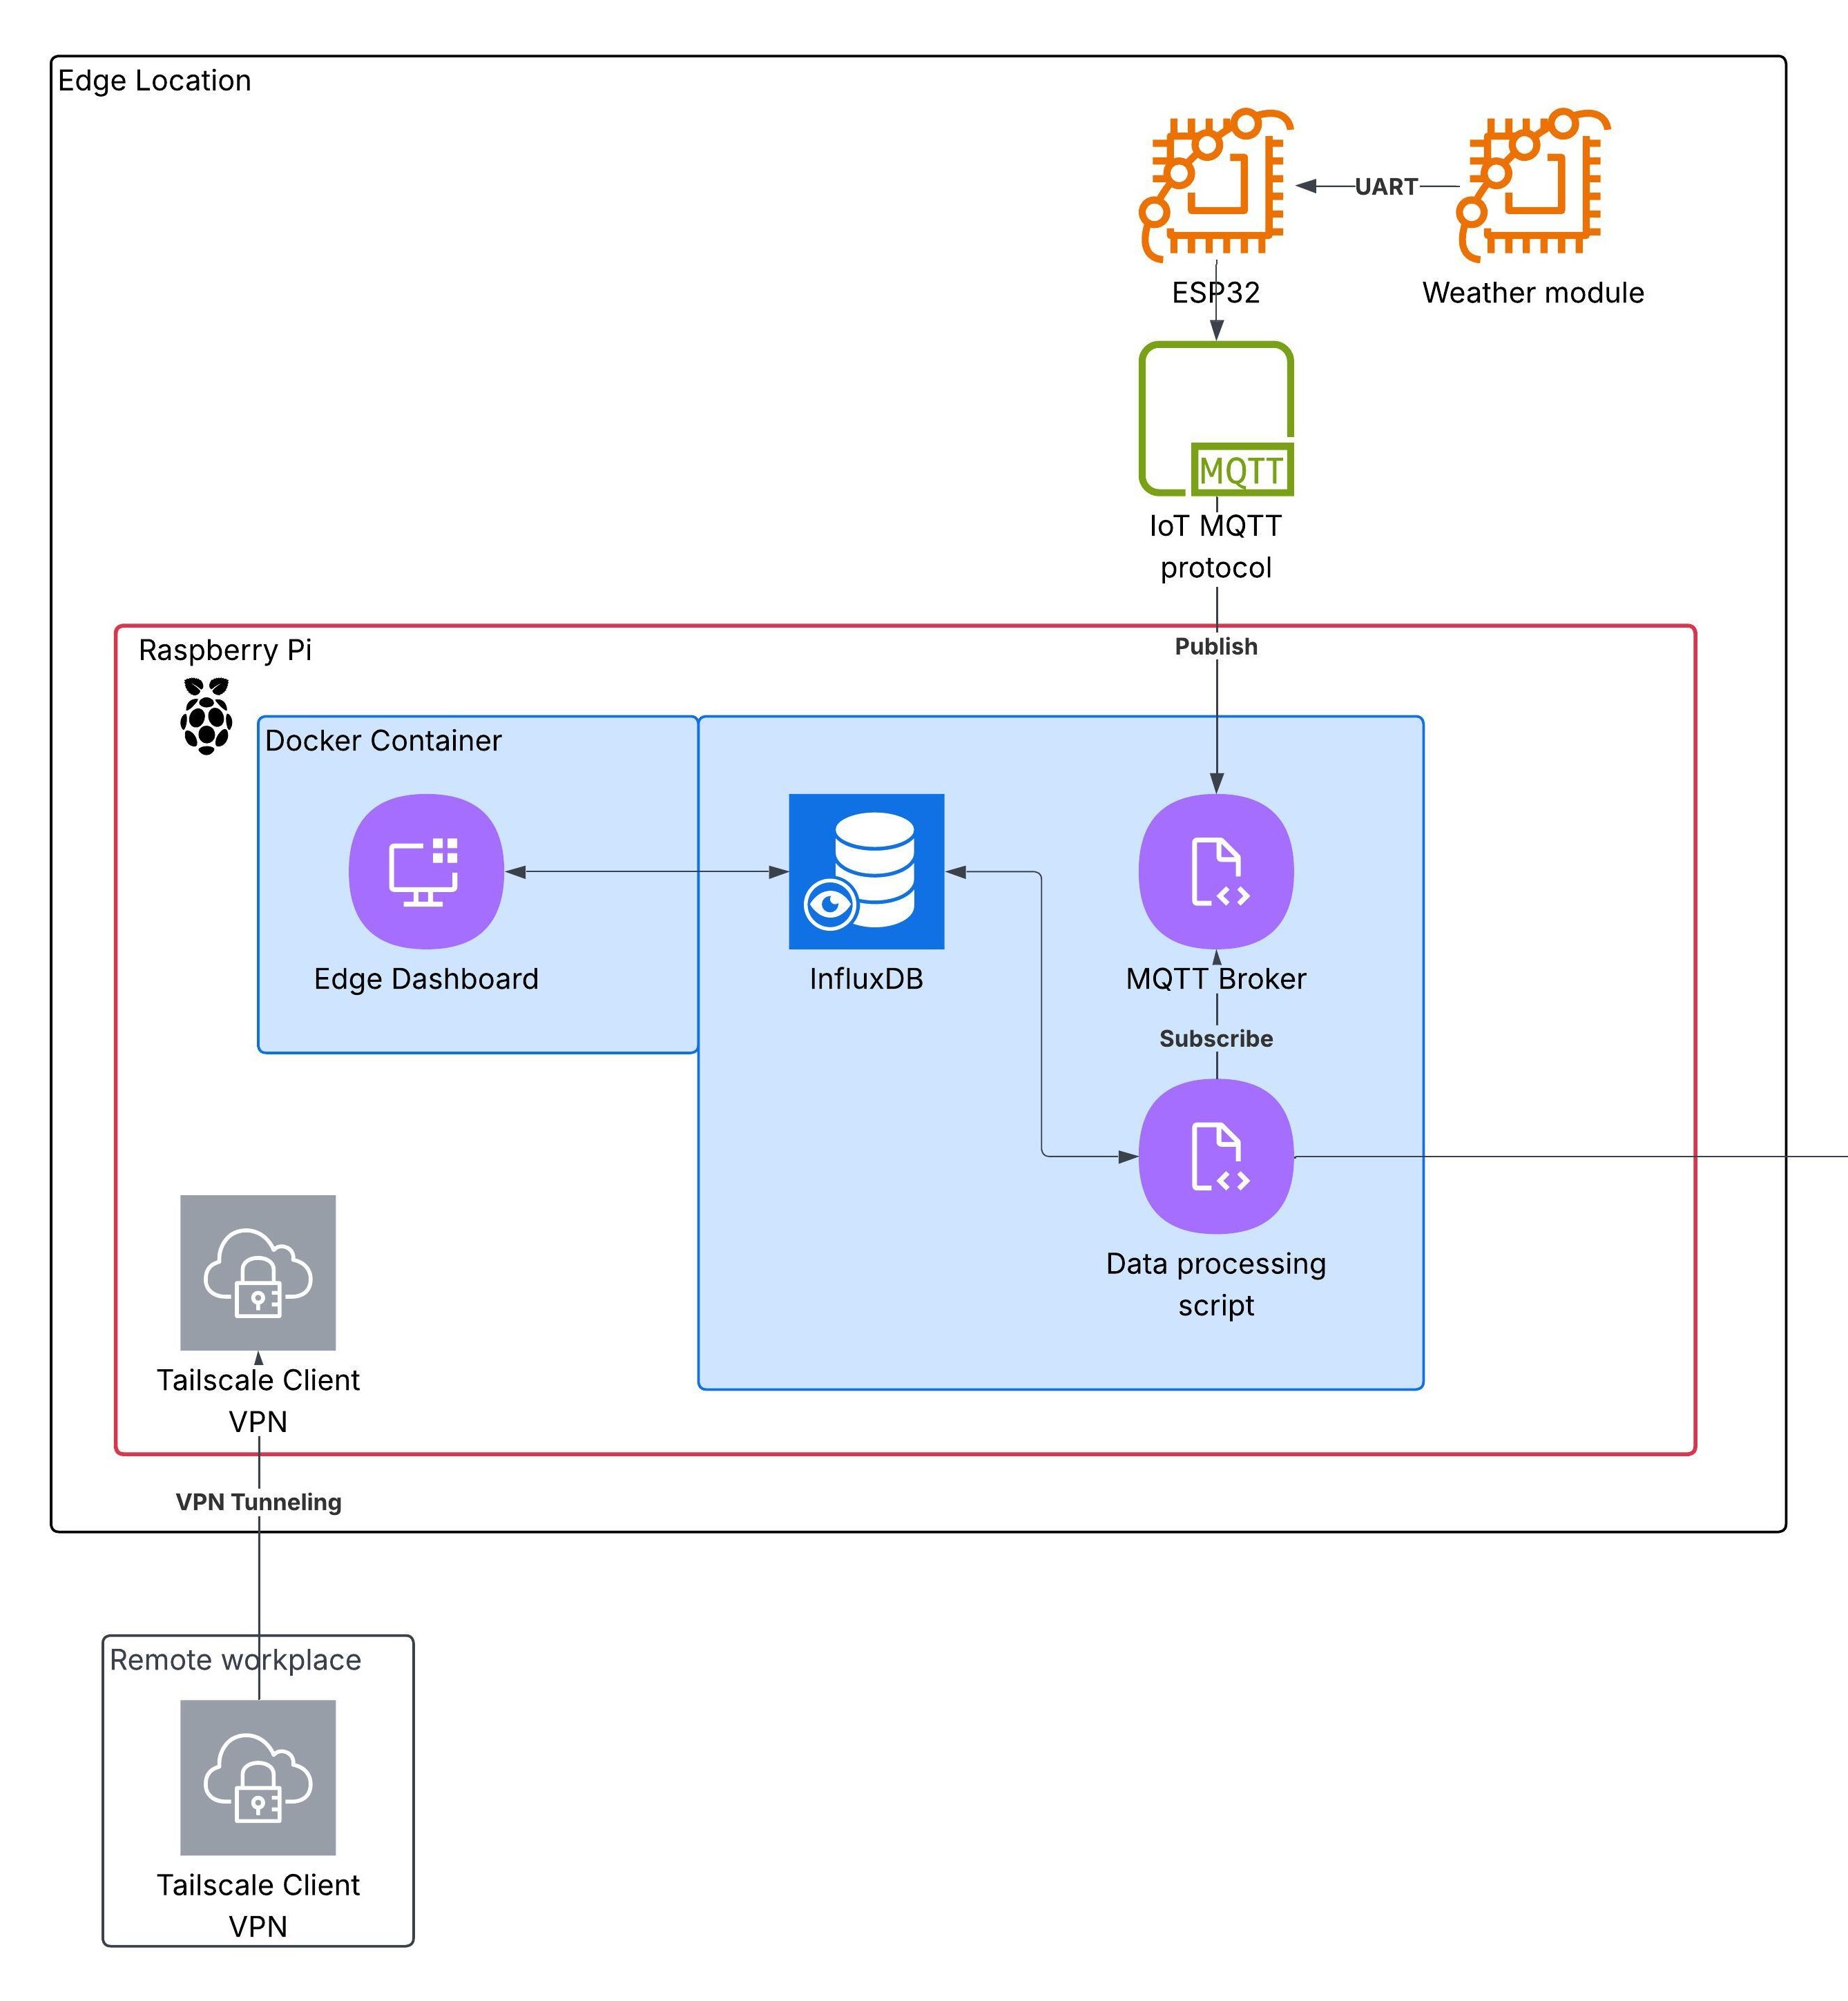Select the Docker Container box title
The height and width of the screenshot is (2001, 1848).
[x=383, y=741]
